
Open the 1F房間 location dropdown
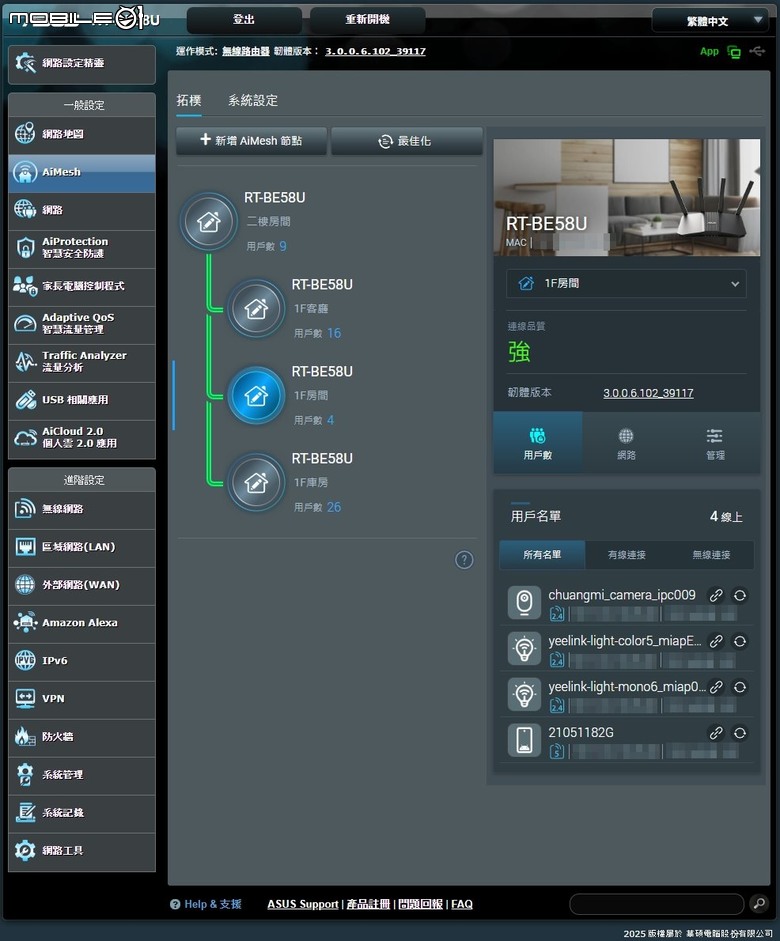[x=626, y=283]
